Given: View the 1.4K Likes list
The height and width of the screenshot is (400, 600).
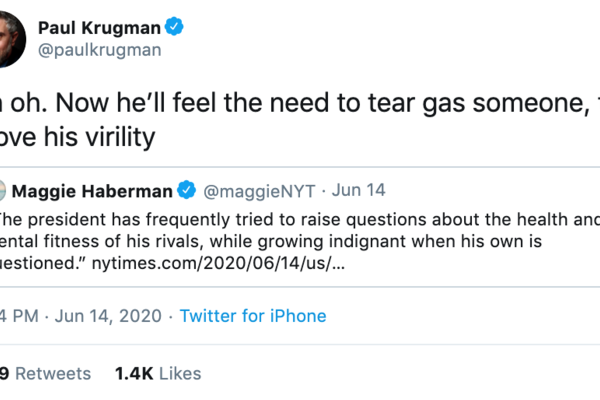Looking at the screenshot, I should 158,373.
